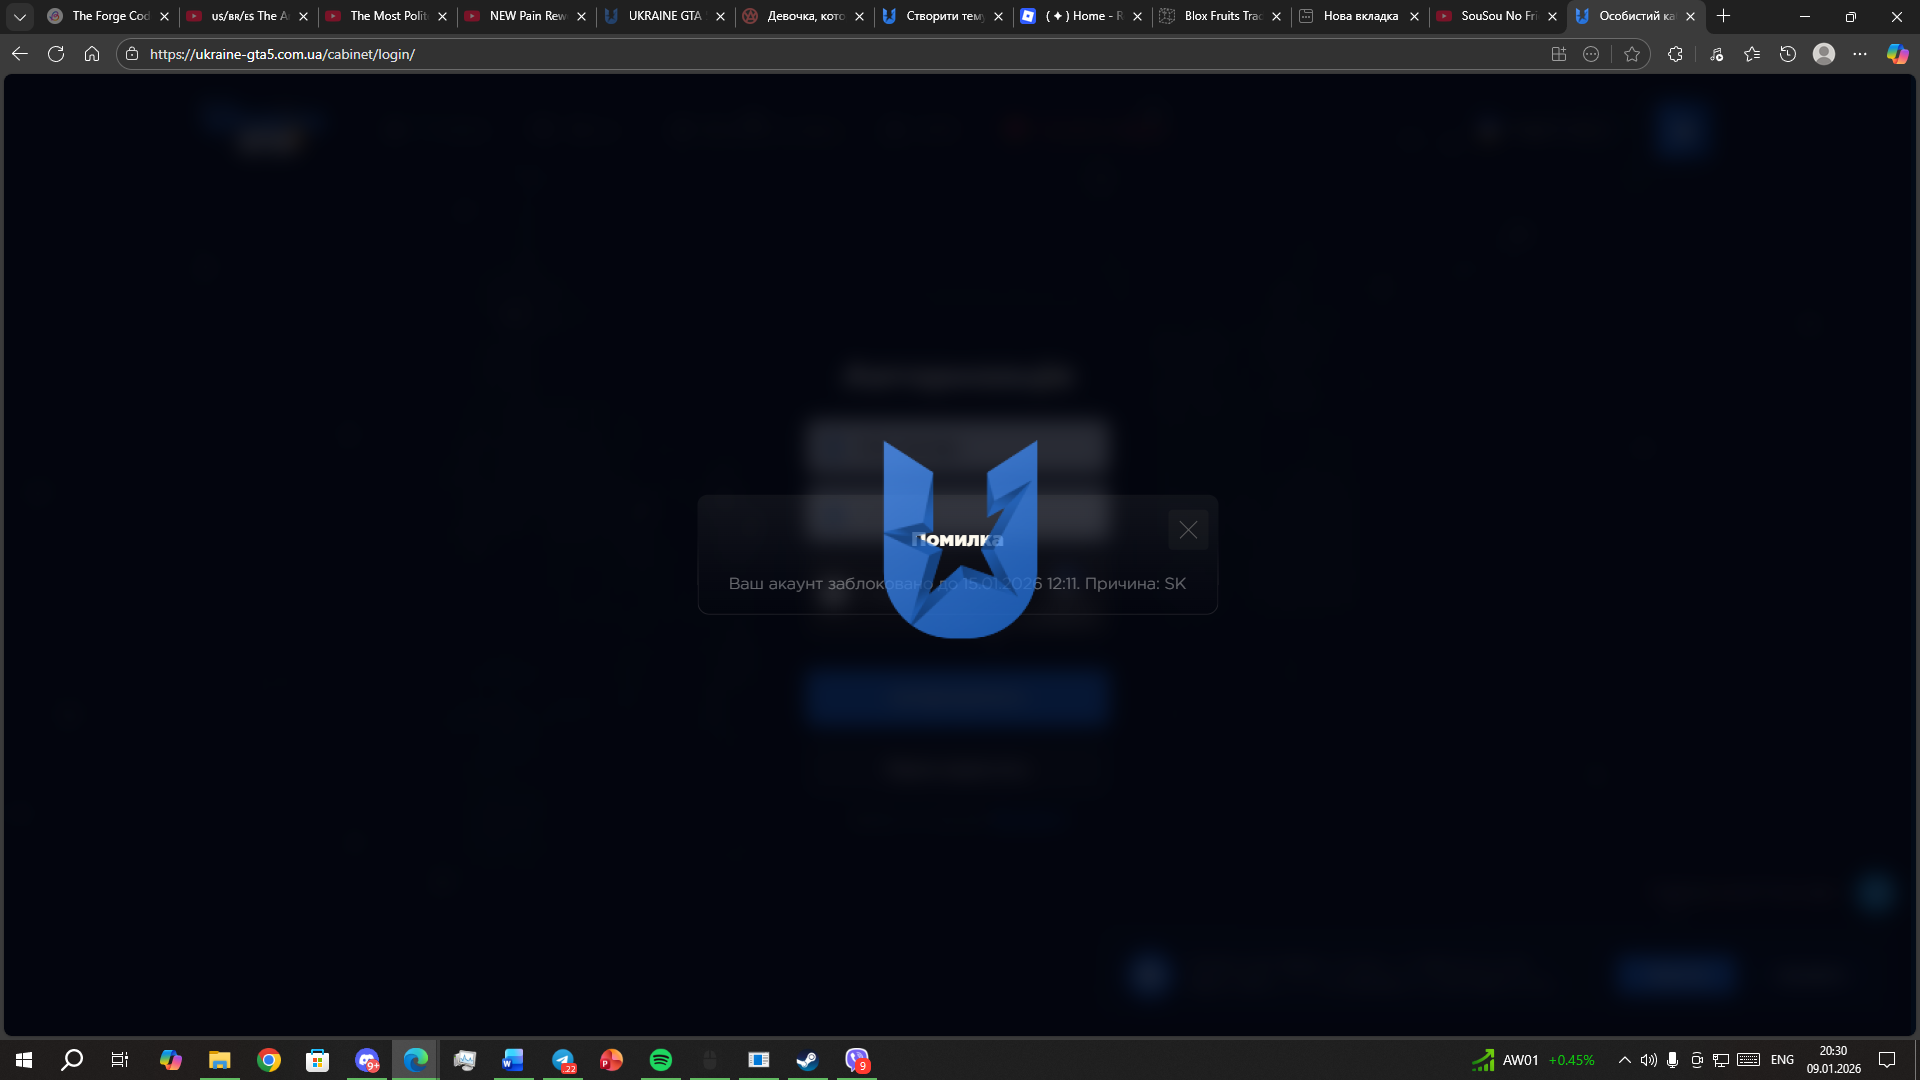Open Microsoft Word from taskbar
The width and height of the screenshot is (1920, 1080).
tap(513, 1060)
